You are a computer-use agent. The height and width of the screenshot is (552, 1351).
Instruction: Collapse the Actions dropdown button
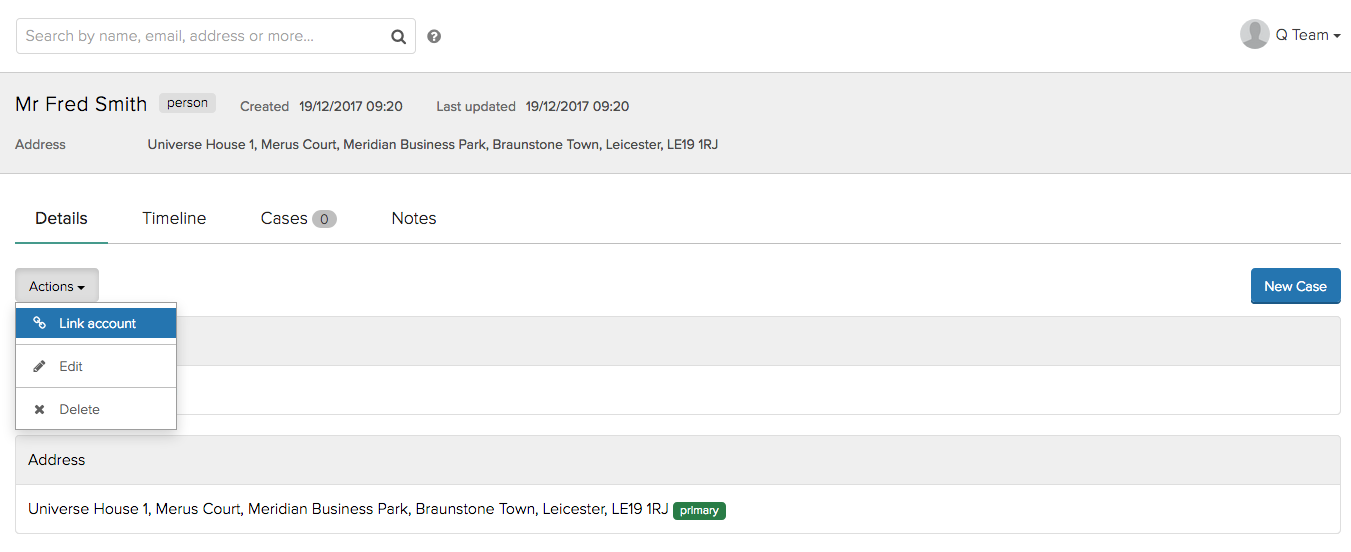point(57,286)
